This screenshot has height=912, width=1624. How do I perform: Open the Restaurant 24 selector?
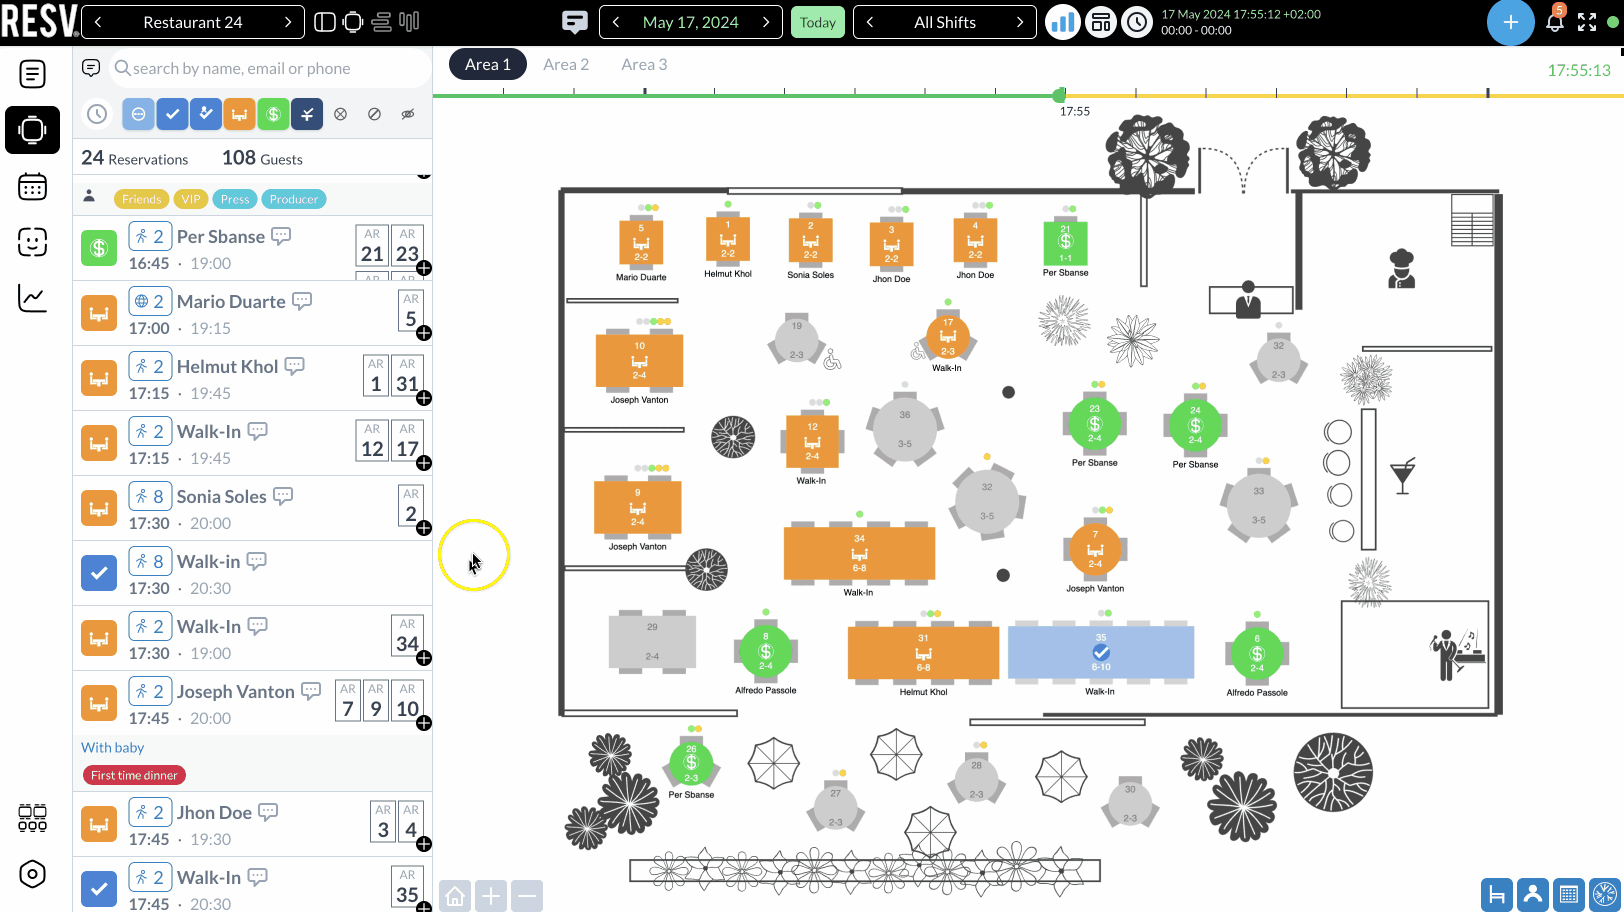(x=192, y=21)
